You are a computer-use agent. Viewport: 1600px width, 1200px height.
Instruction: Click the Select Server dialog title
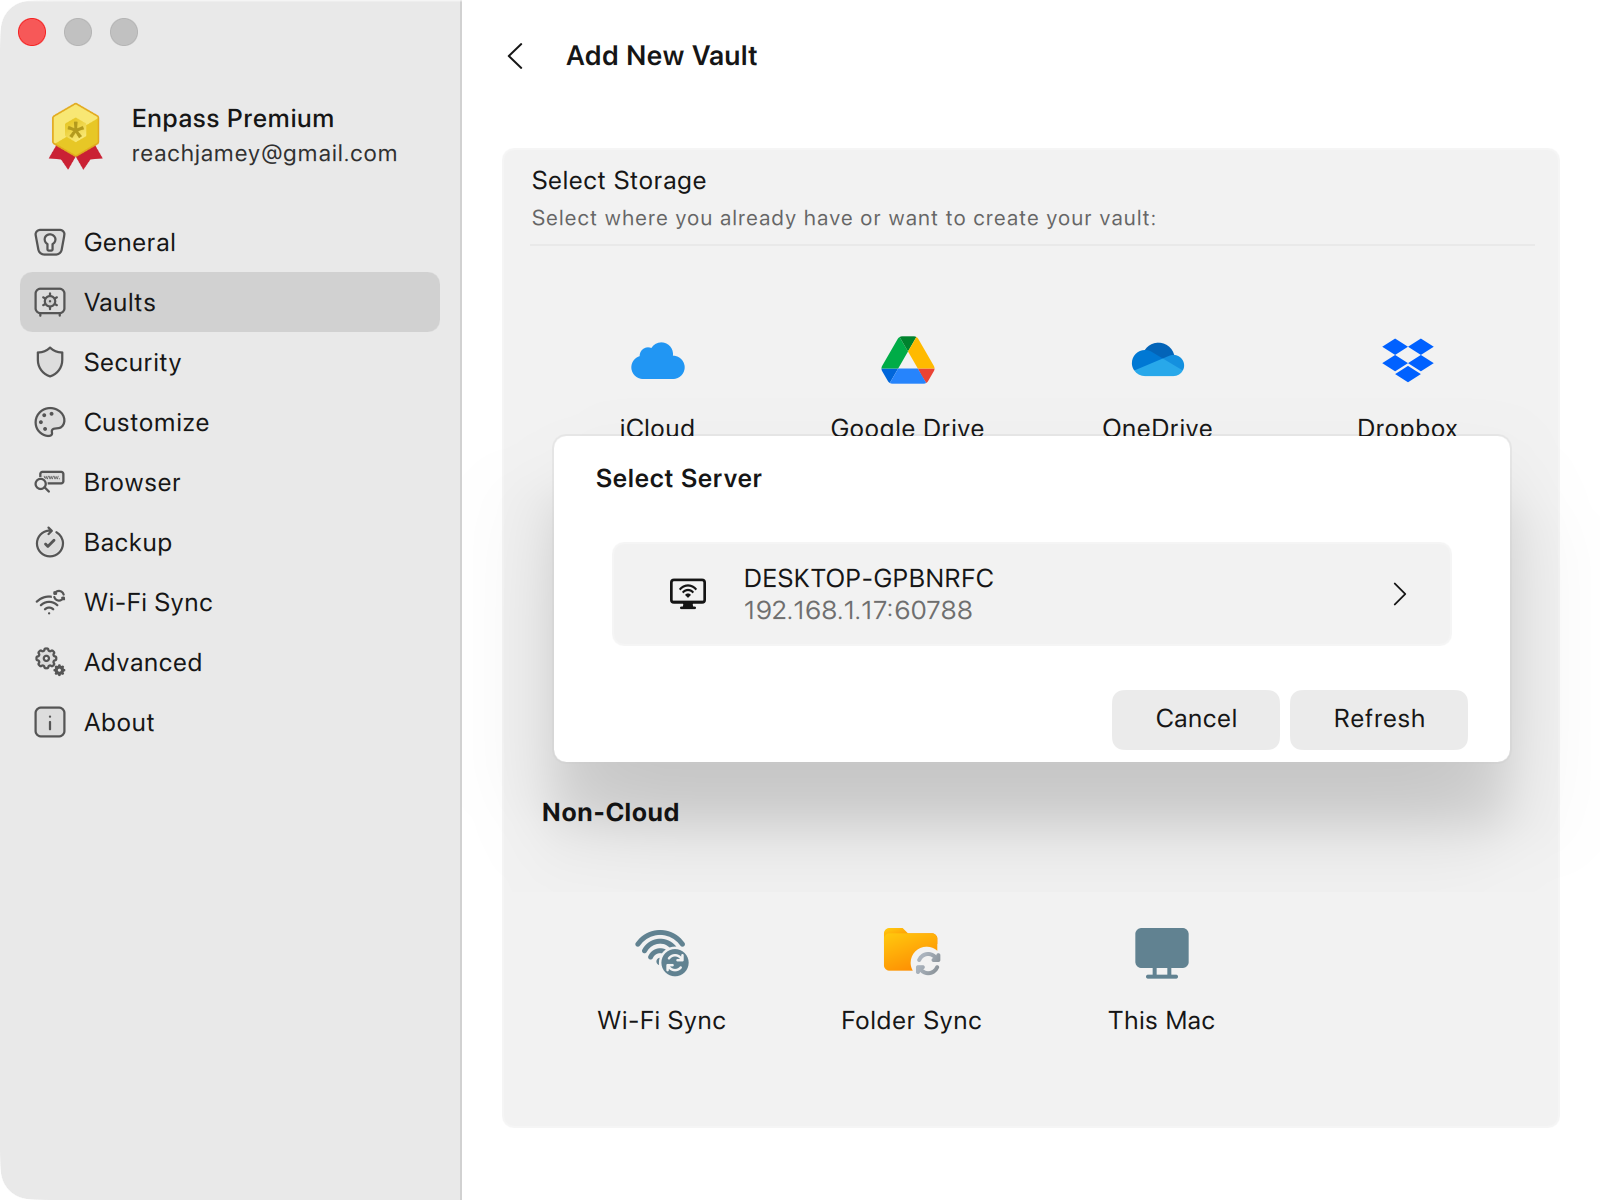(x=679, y=478)
